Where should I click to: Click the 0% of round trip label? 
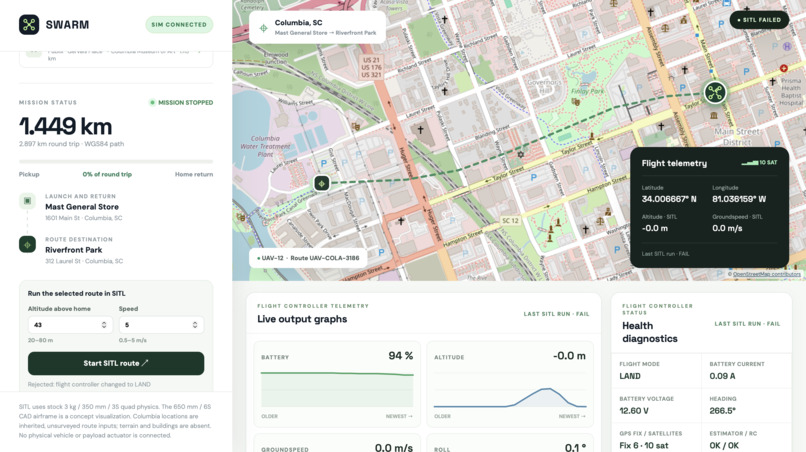click(x=107, y=174)
